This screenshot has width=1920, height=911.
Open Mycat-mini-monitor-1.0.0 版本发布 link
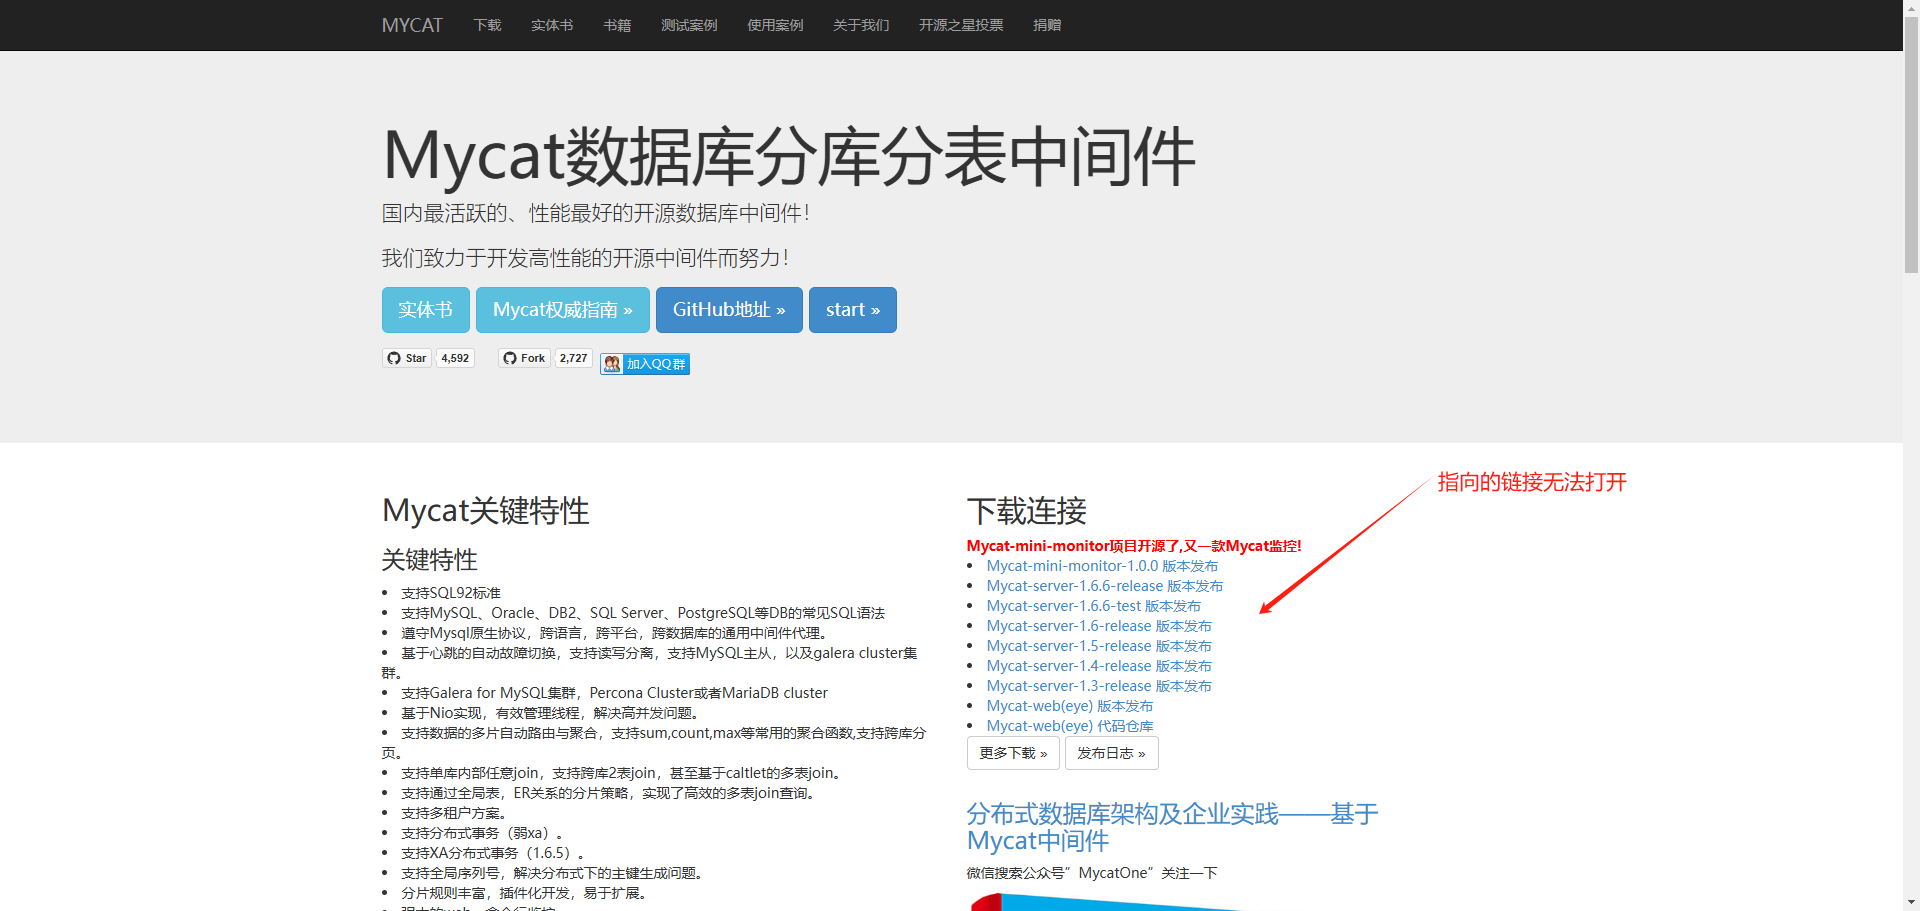[1102, 566]
